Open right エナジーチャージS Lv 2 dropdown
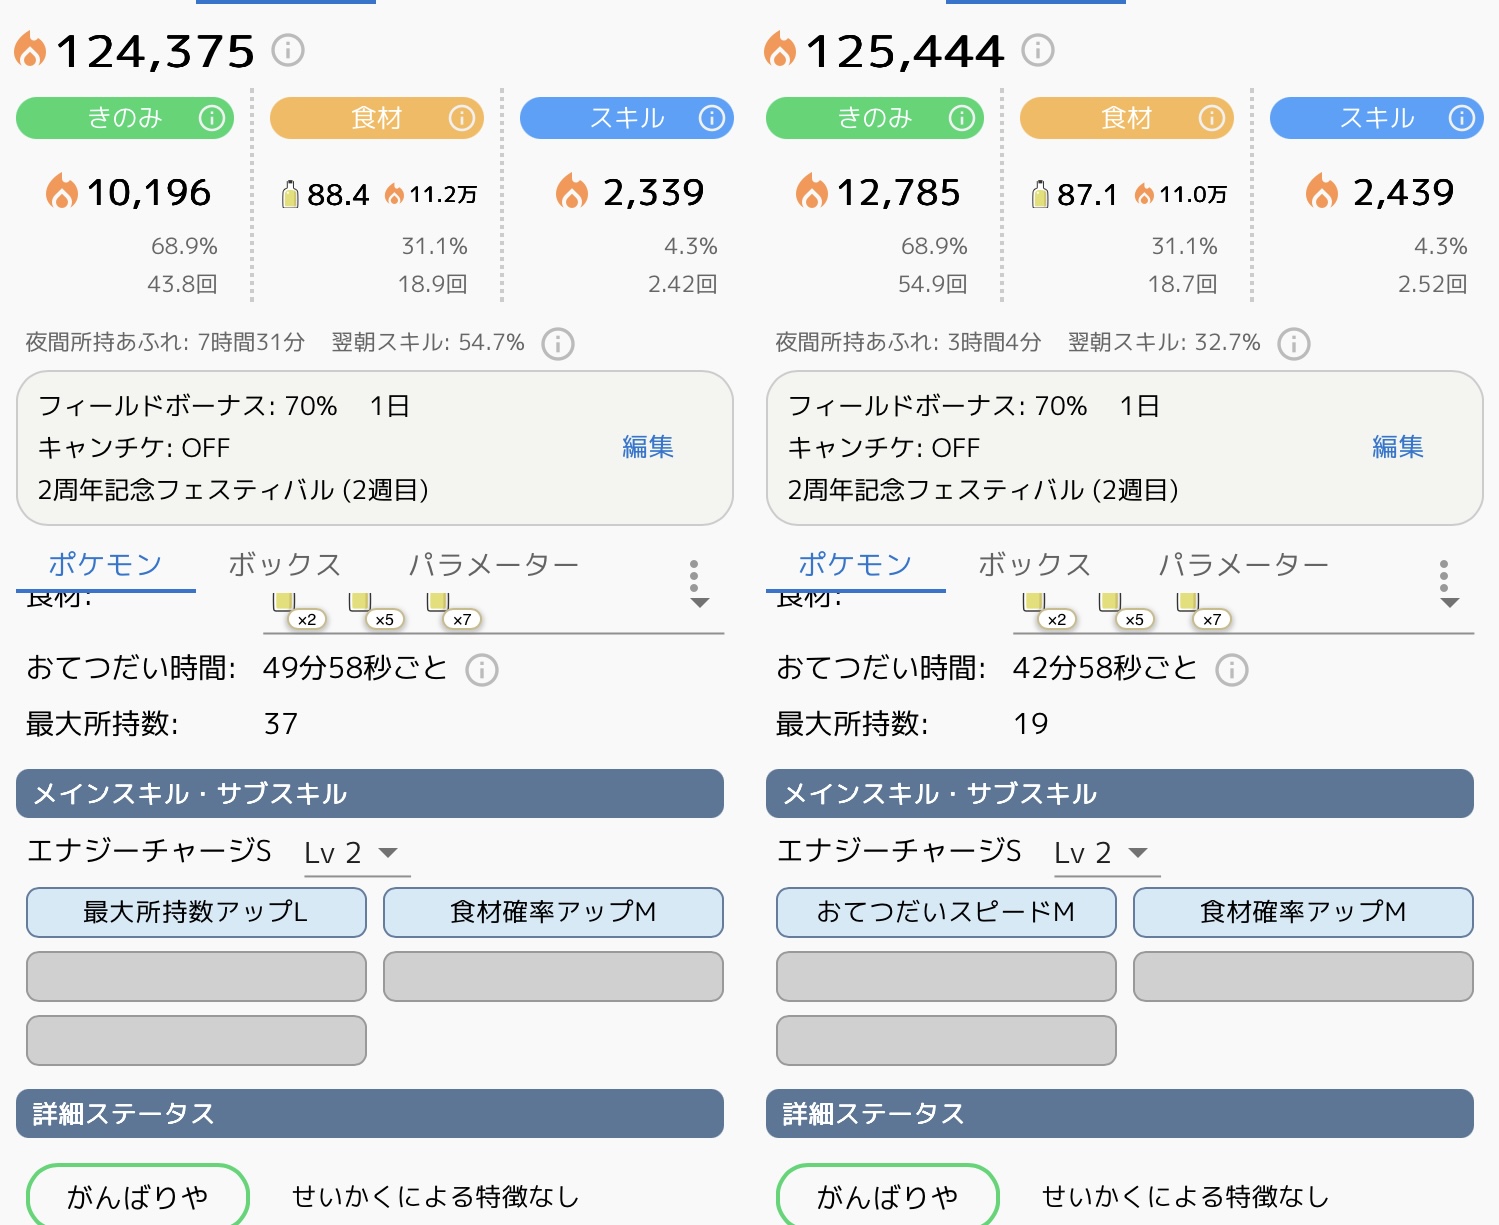This screenshot has height=1225, width=1499. coord(1106,853)
